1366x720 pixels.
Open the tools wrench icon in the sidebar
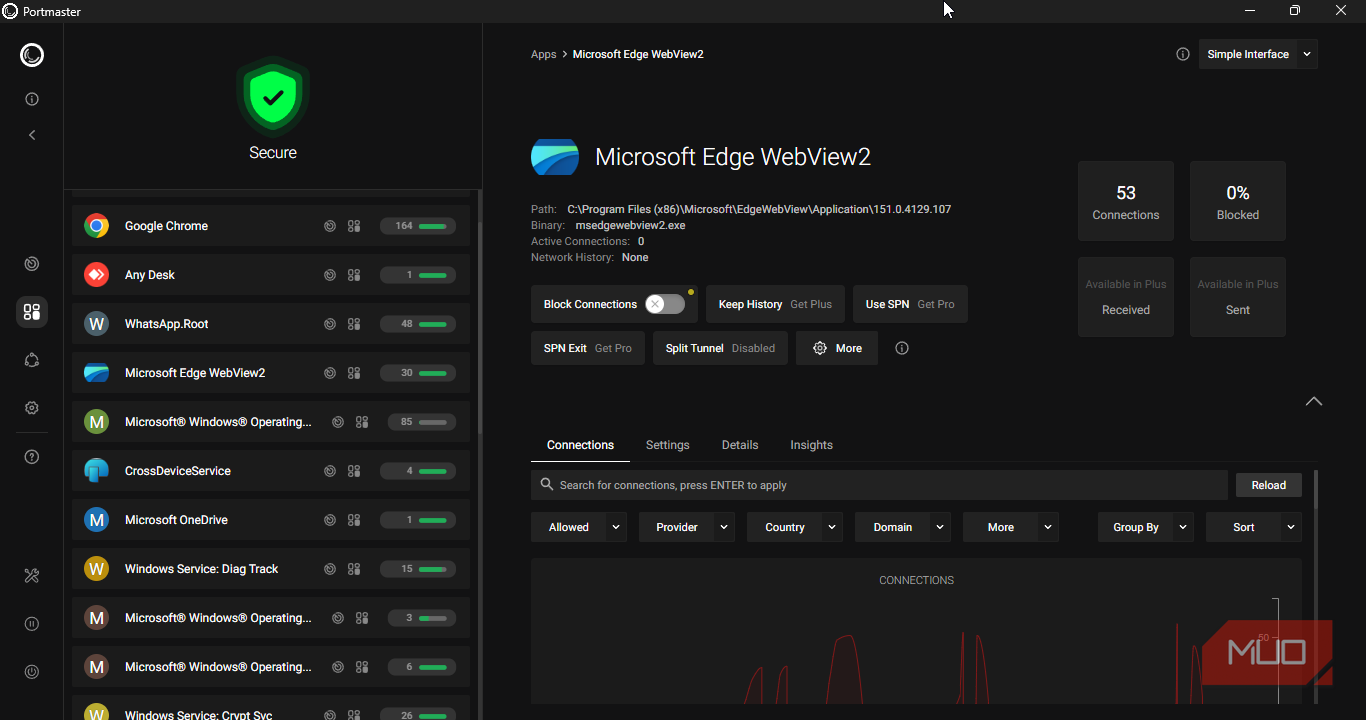pos(32,576)
